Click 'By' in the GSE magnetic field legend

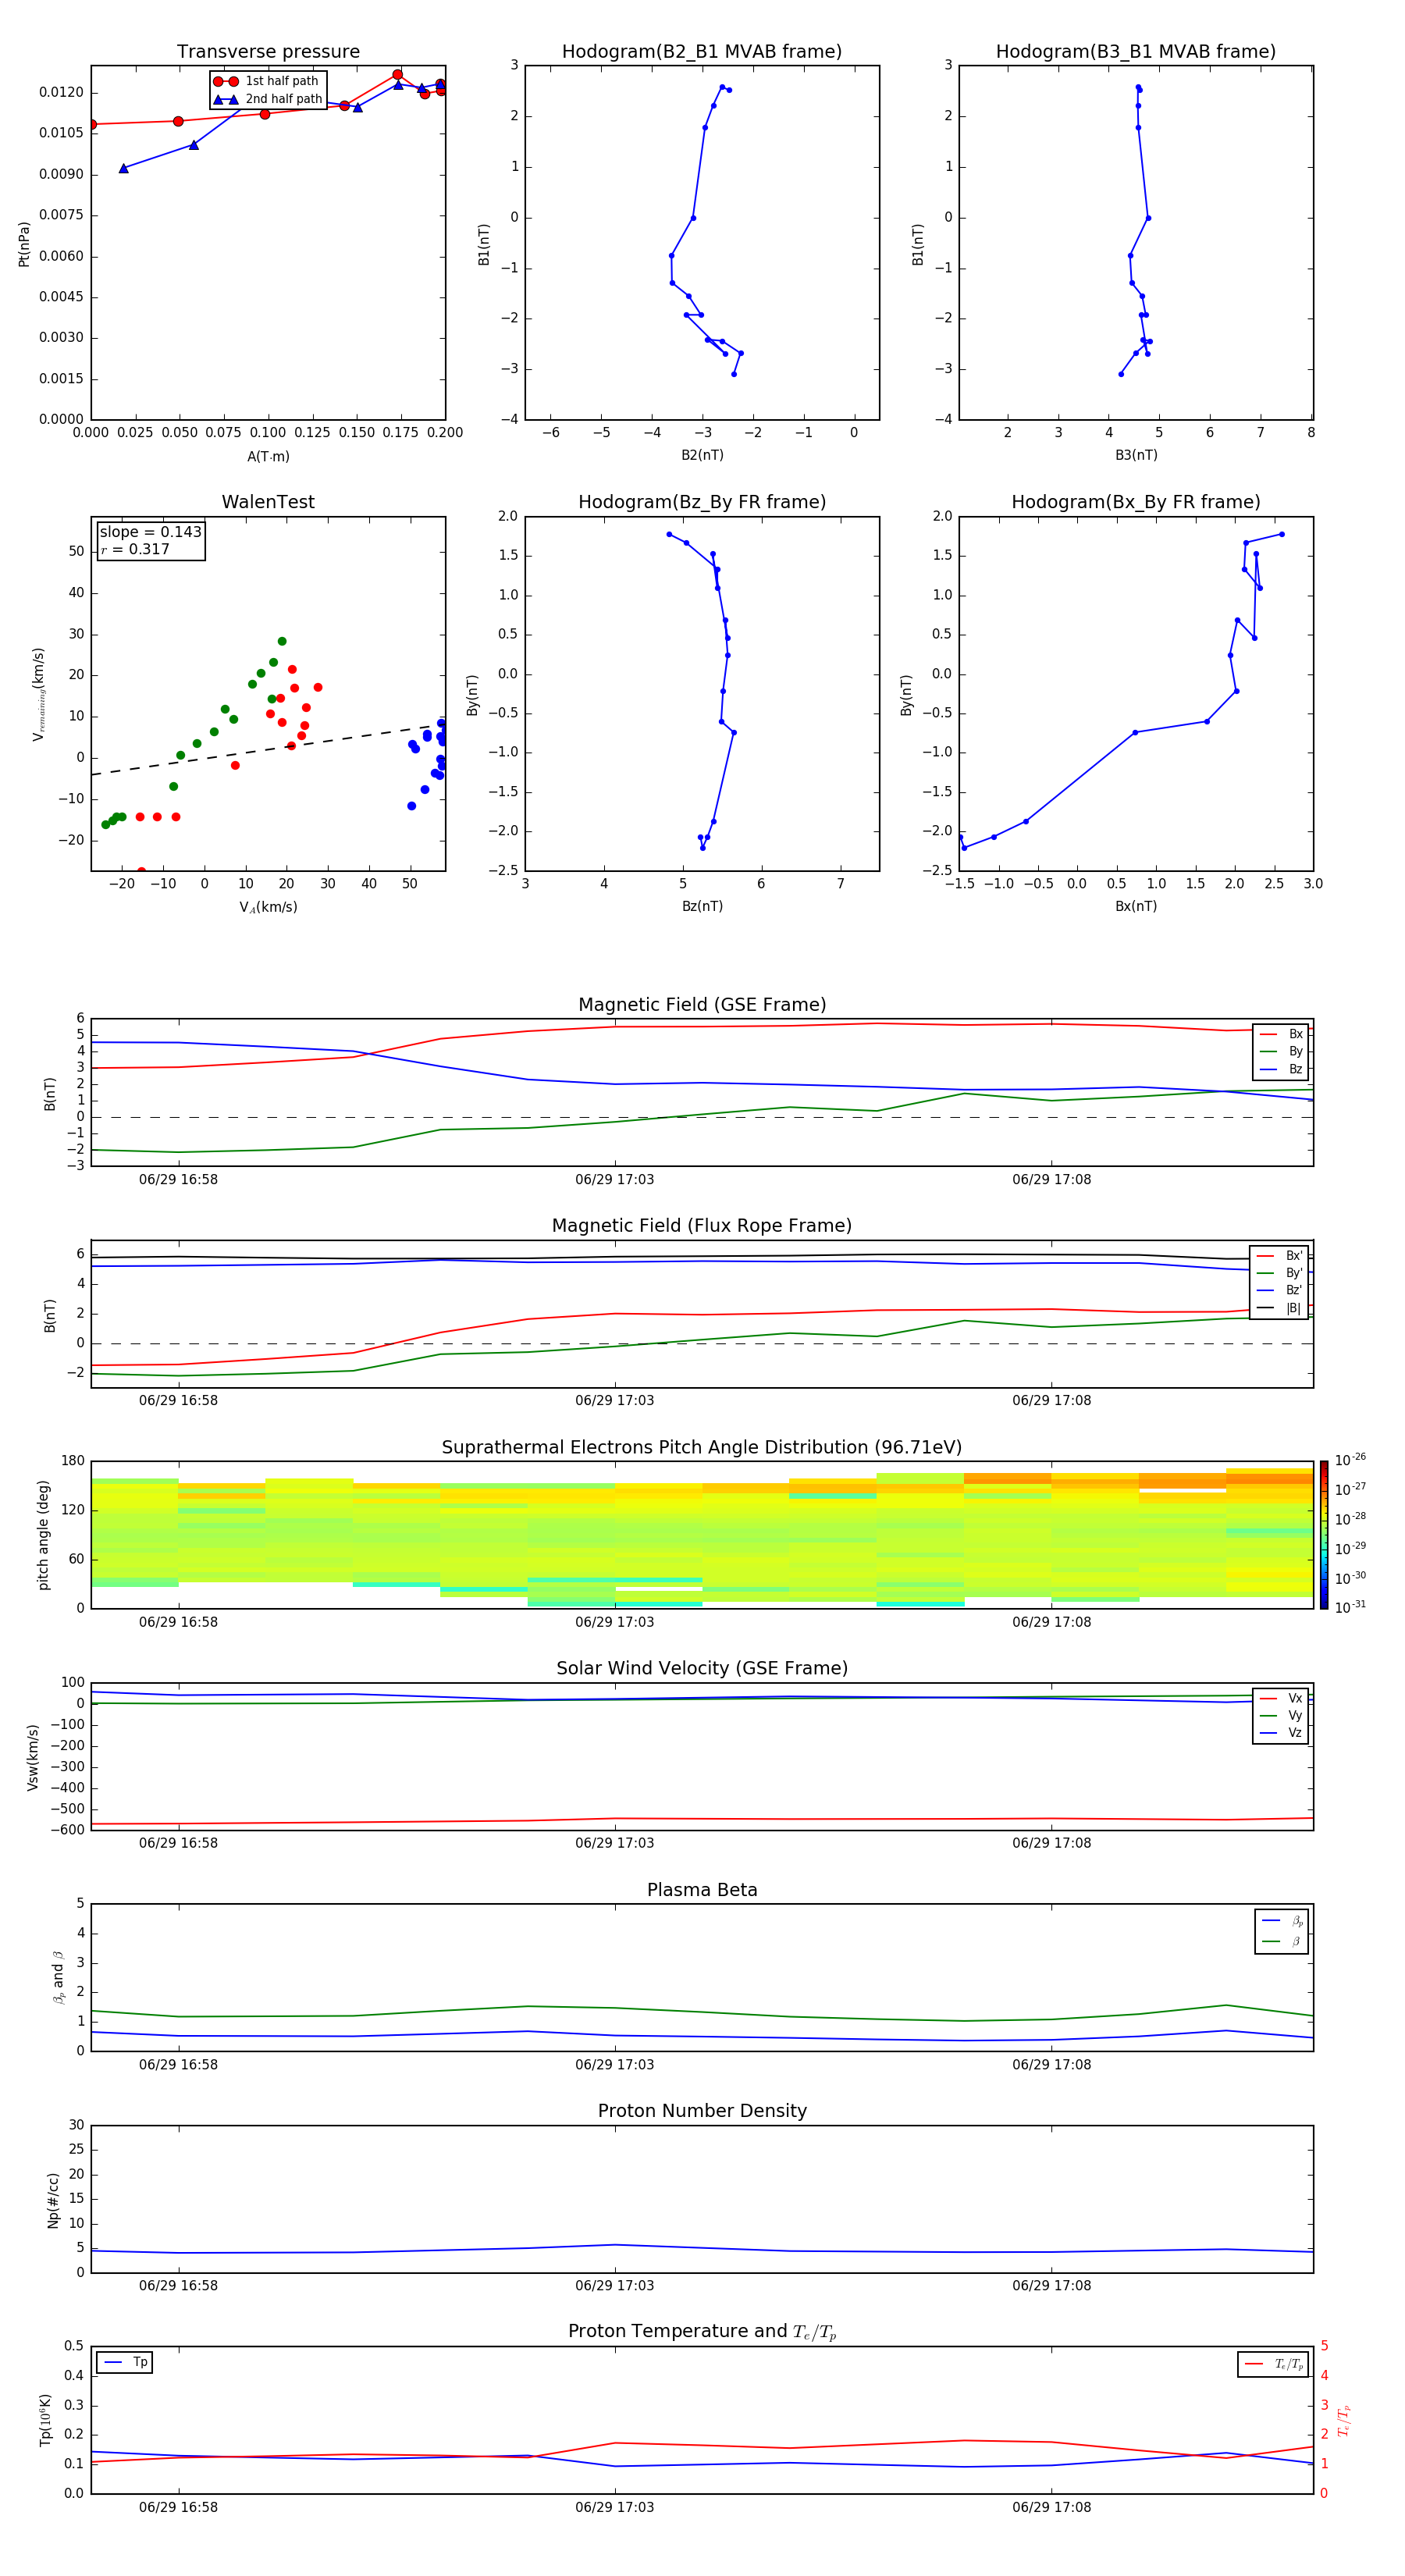point(1282,1051)
